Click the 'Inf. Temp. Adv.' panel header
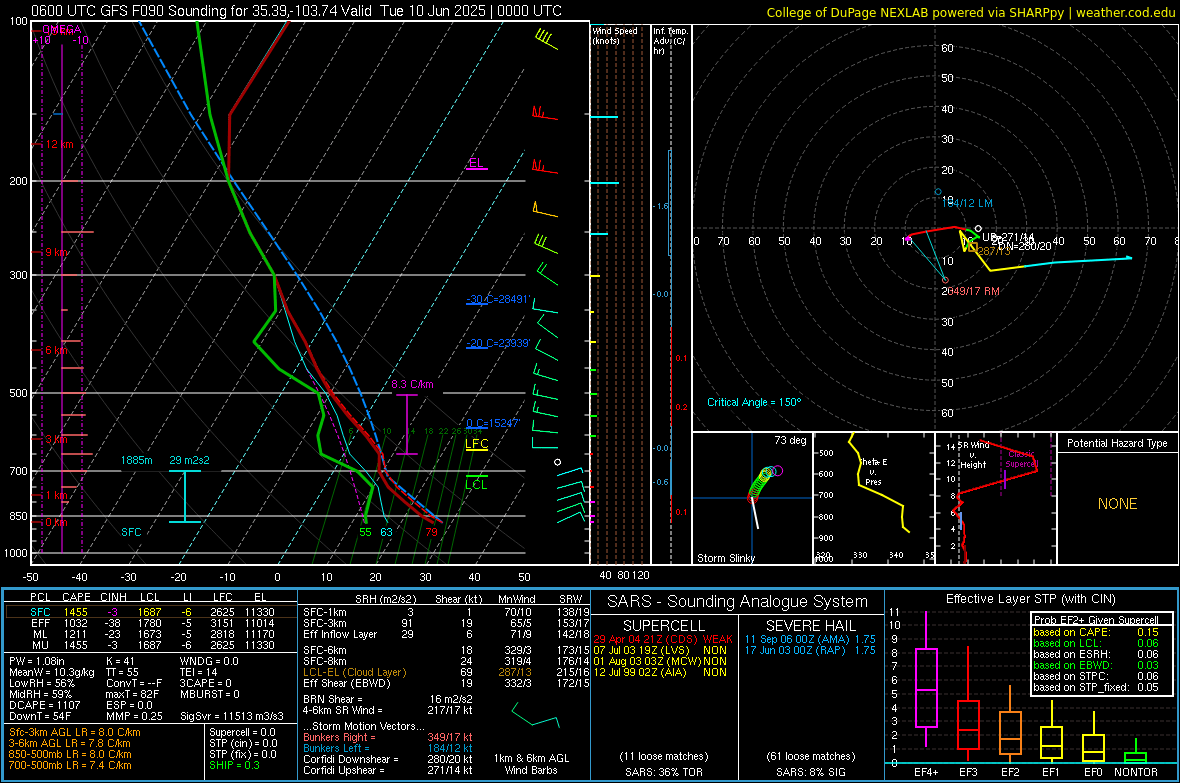Image resolution: width=1180 pixels, height=783 pixels. tap(670, 41)
